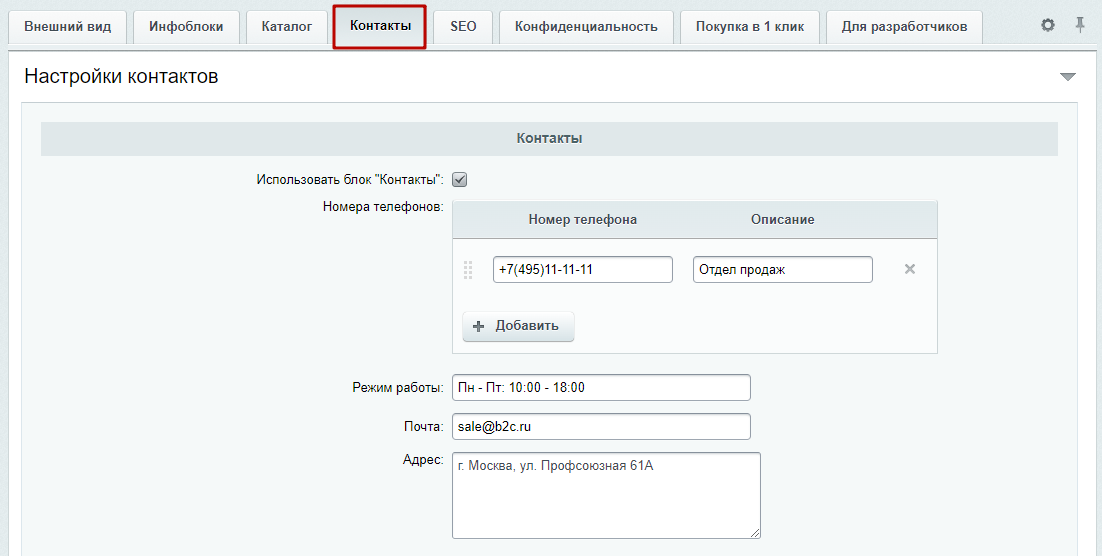This screenshot has width=1102, height=556.
Task: Switch to Покупка в 1 клик tab
Action: (x=750, y=27)
